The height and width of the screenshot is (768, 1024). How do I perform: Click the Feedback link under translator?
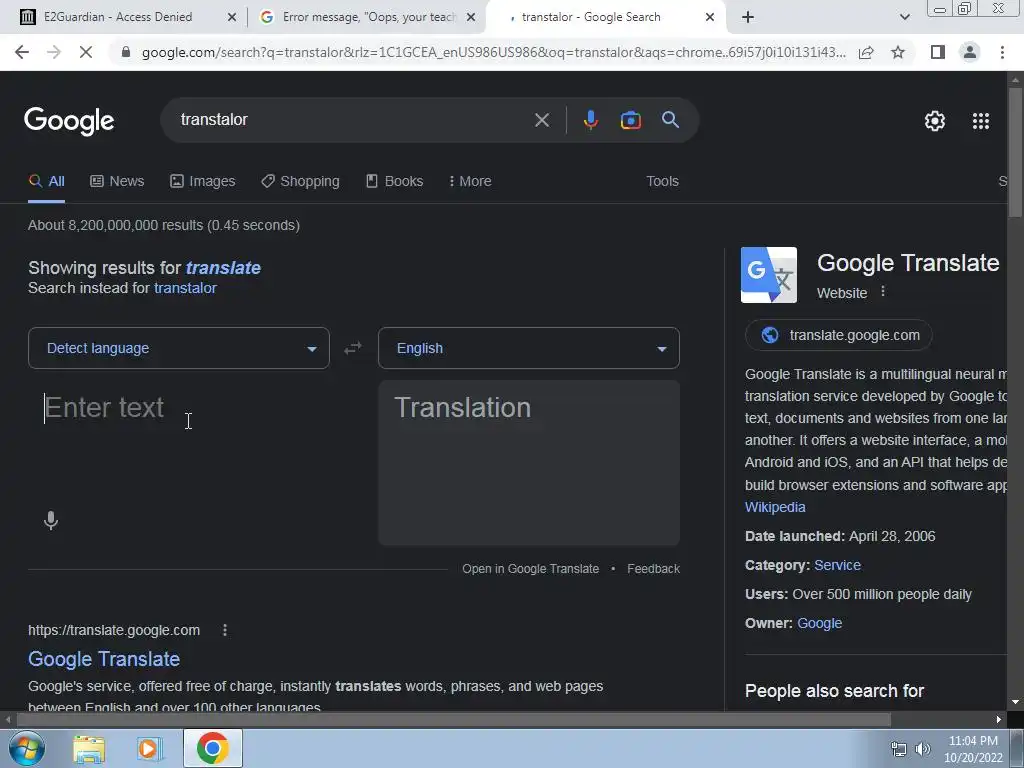click(x=653, y=569)
